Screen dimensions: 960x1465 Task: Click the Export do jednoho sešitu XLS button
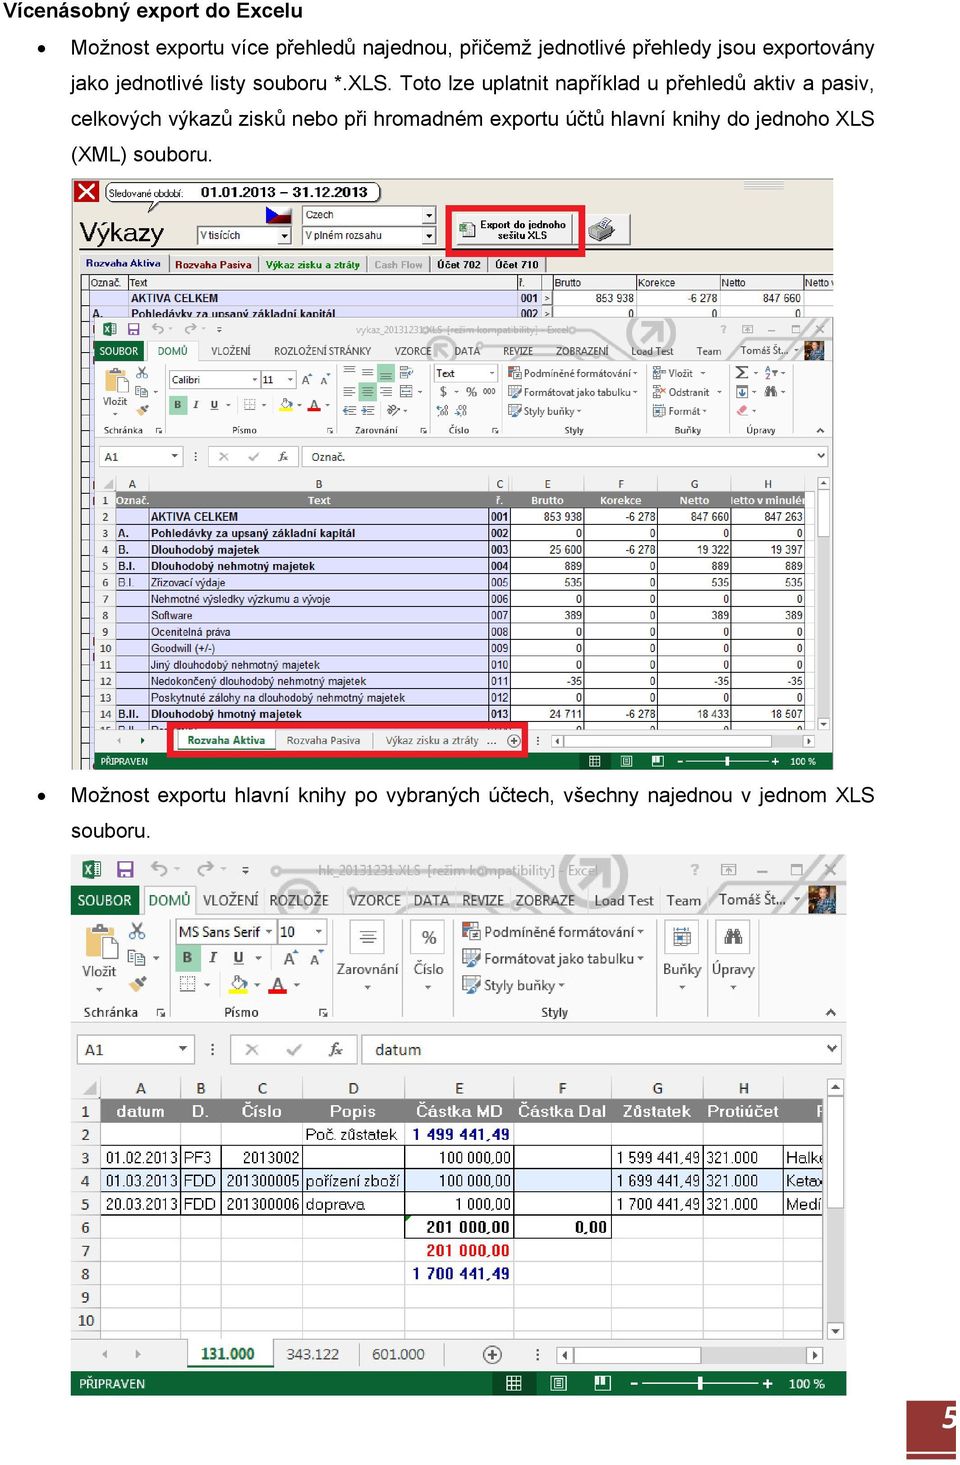[x=514, y=230]
